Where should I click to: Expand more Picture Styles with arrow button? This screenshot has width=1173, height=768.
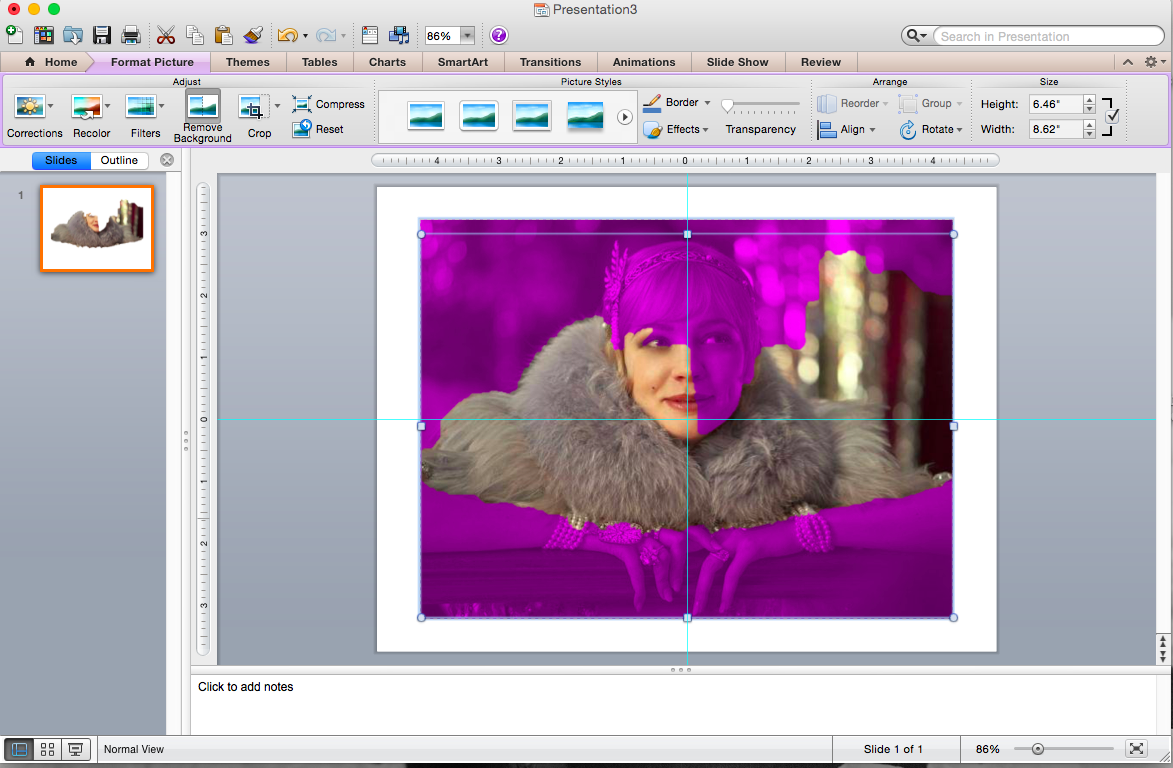click(x=625, y=117)
